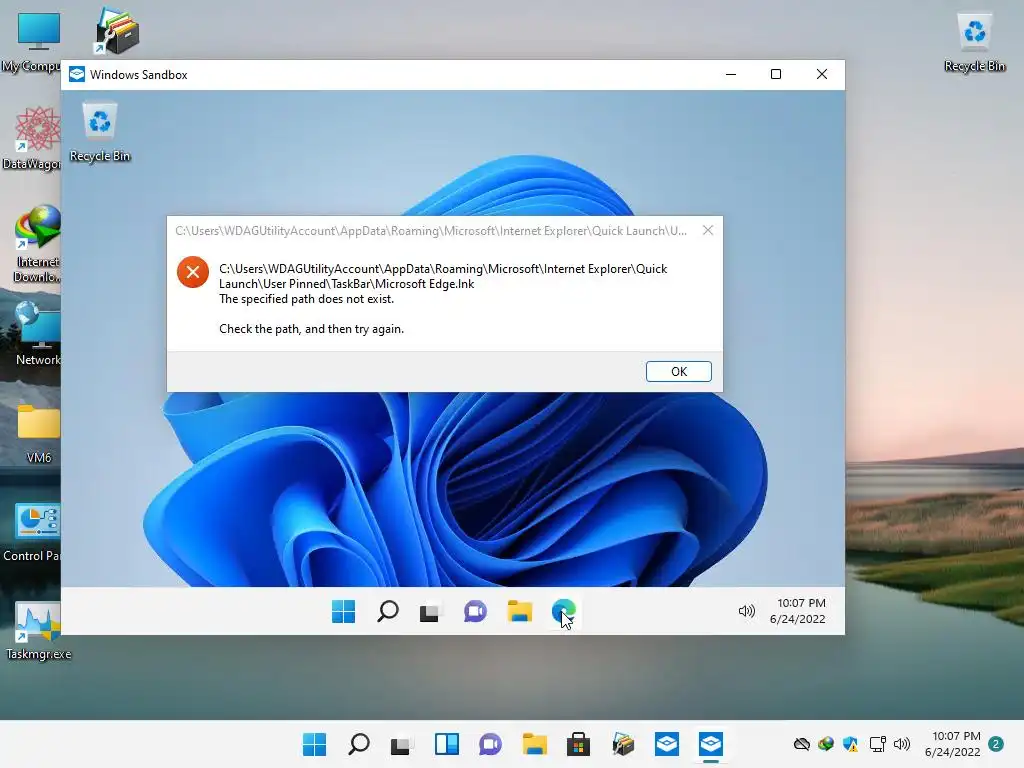Open host taskbar Task View
Viewport: 1024px width, 768px height.
[x=402, y=744]
